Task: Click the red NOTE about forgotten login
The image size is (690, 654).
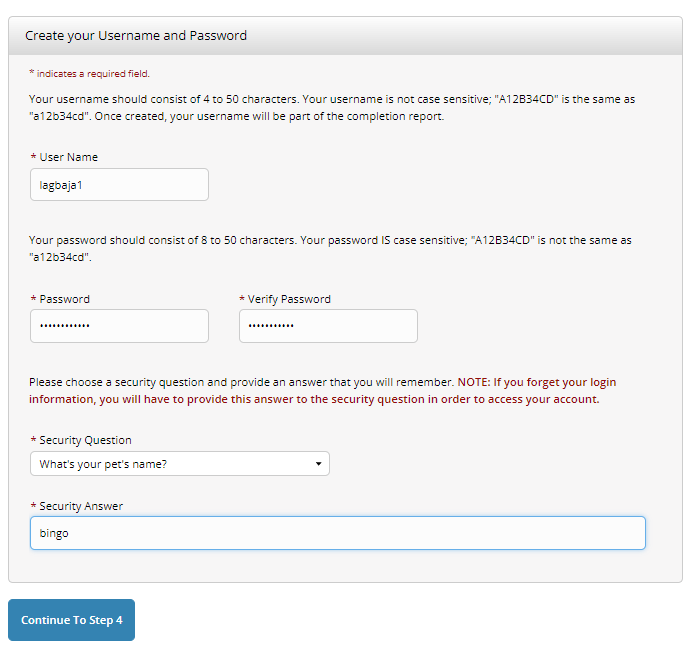Action: [323, 390]
